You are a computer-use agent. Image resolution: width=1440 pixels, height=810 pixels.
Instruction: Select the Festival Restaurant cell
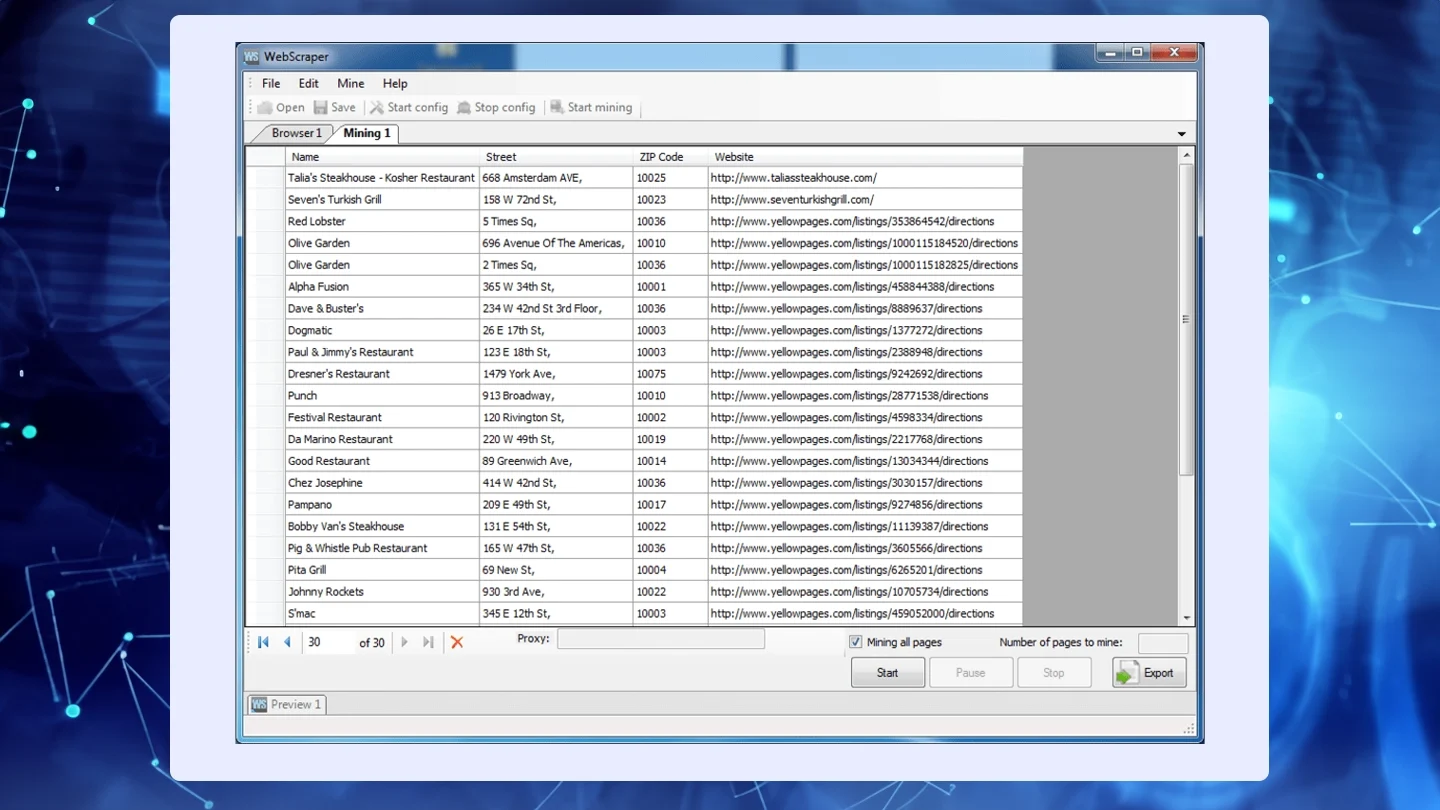point(382,418)
